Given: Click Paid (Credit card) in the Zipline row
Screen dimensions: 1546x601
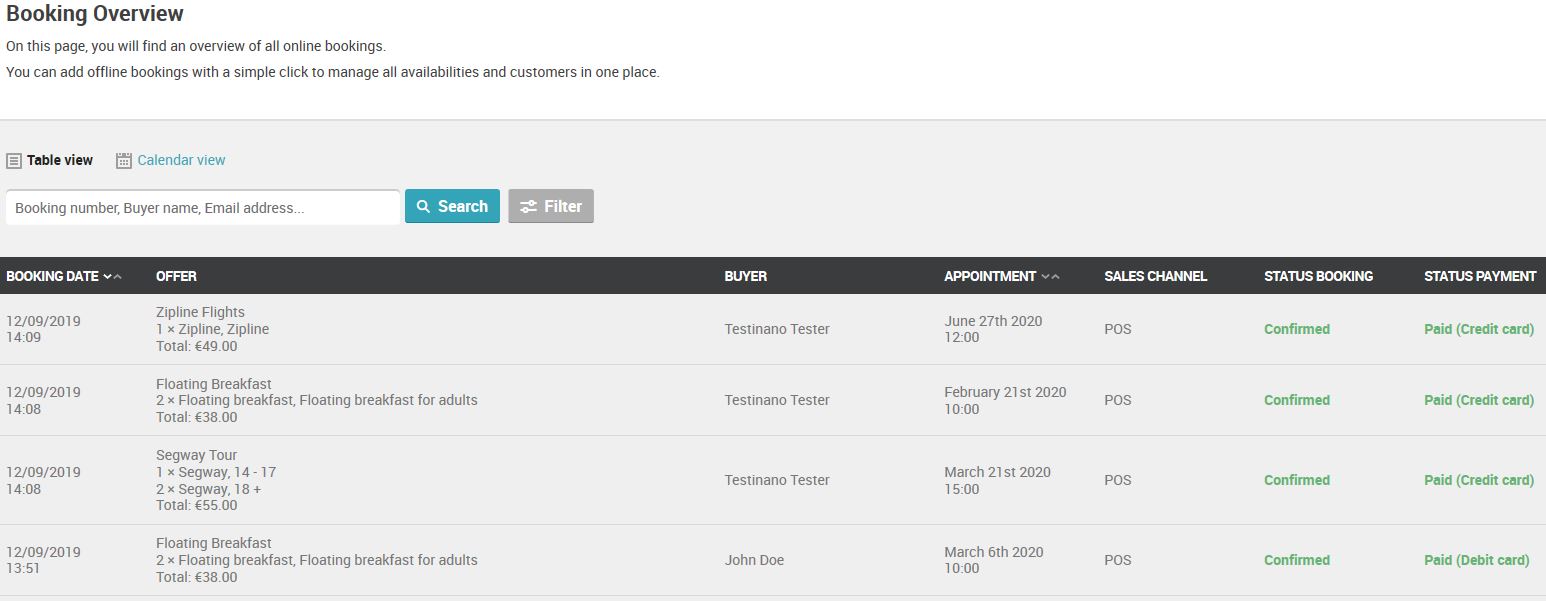Looking at the screenshot, I should 1479,329.
